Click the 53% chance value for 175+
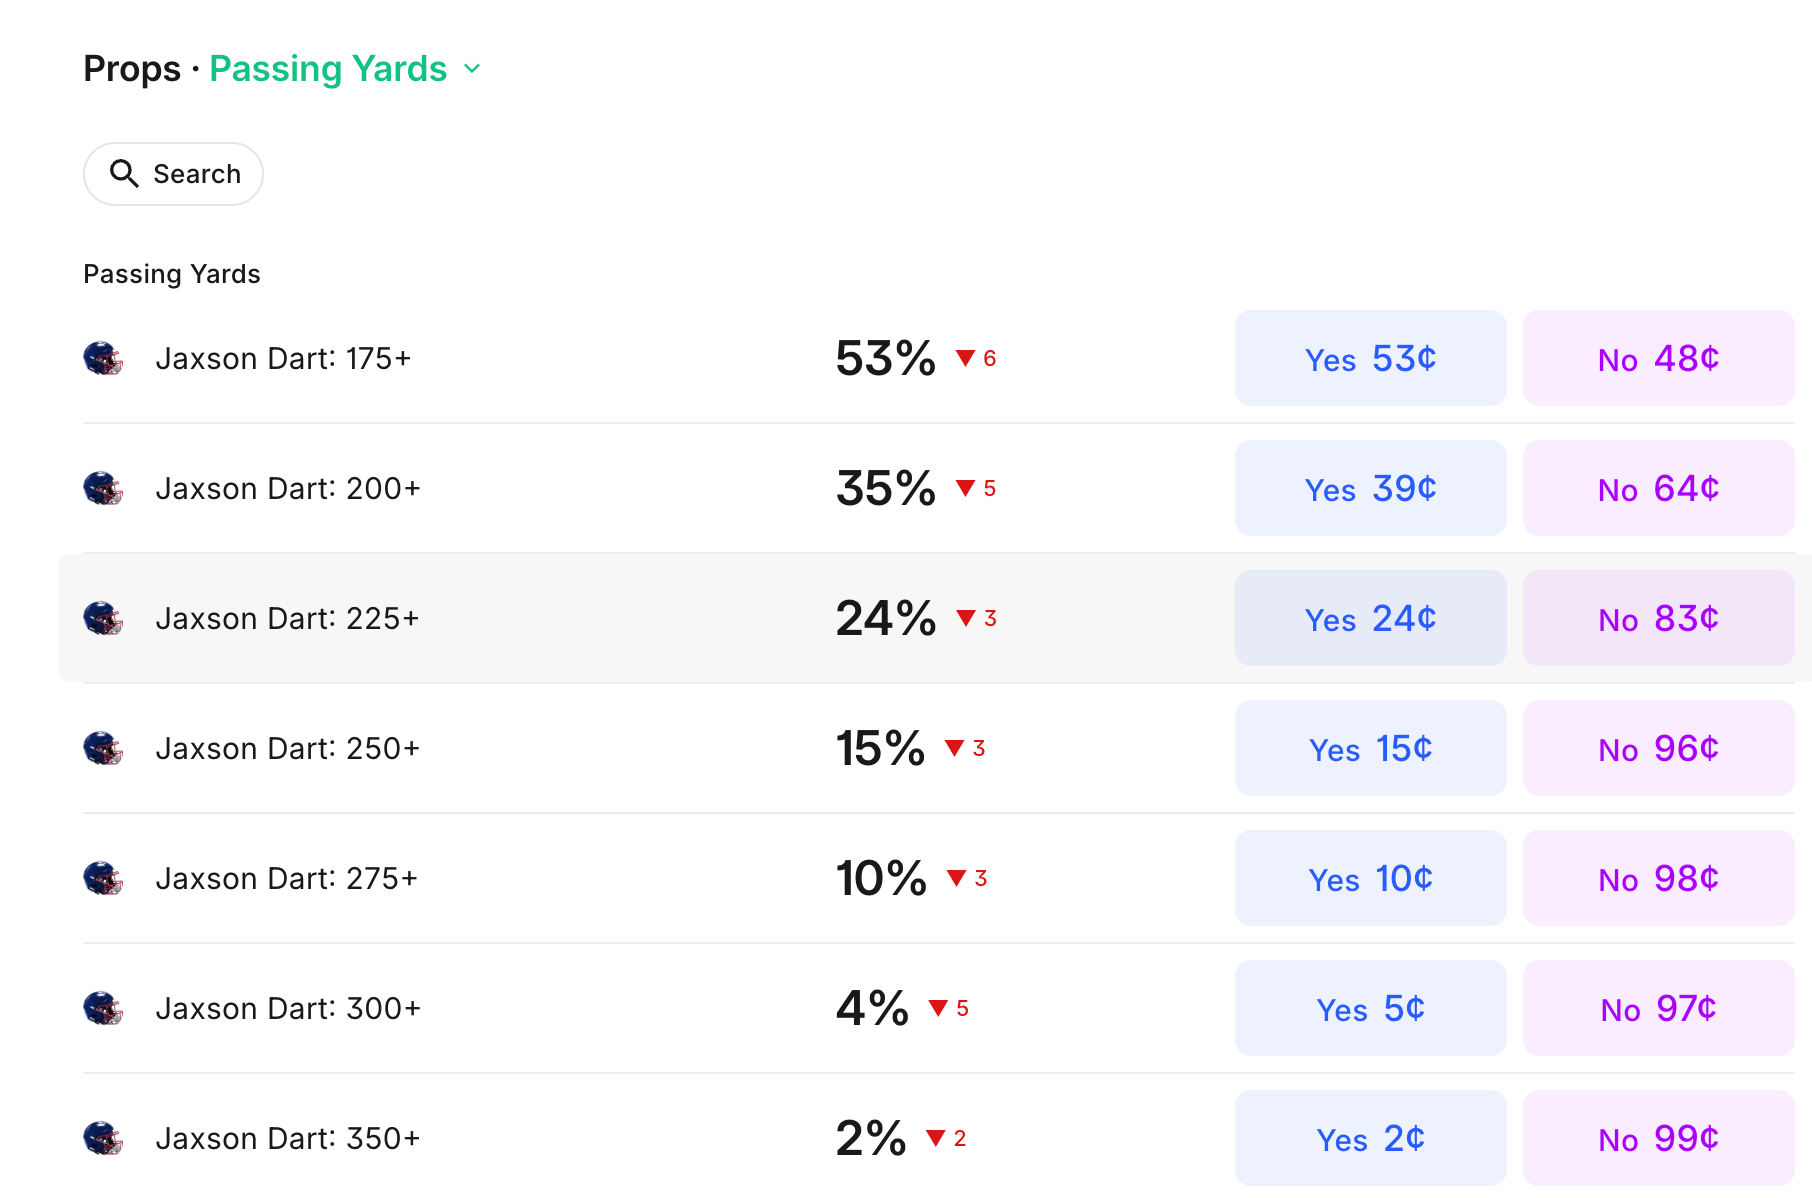Screen dimensions: 1812x1198 tap(885, 358)
